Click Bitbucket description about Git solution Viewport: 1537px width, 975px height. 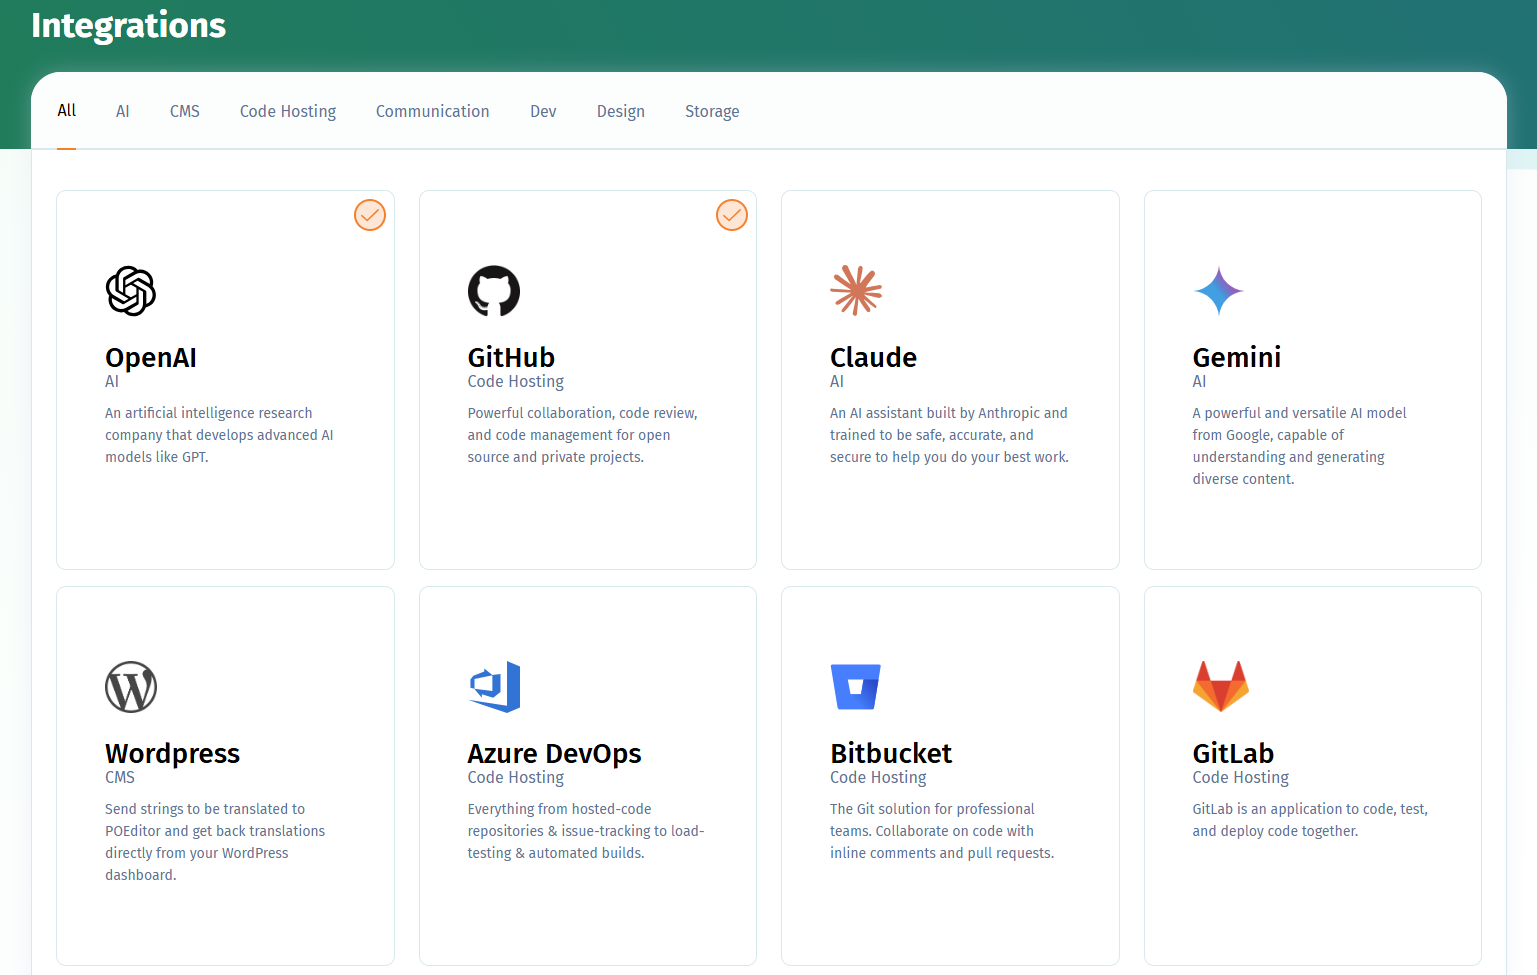(942, 831)
